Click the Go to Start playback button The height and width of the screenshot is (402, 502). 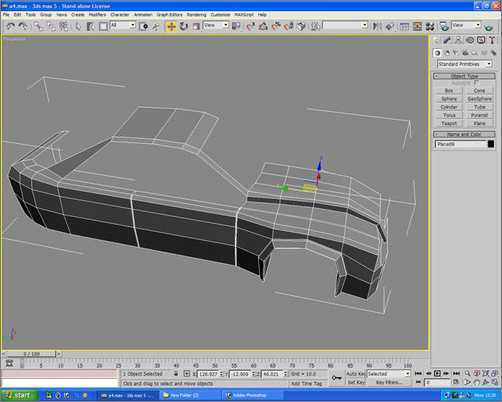(419, 374)
